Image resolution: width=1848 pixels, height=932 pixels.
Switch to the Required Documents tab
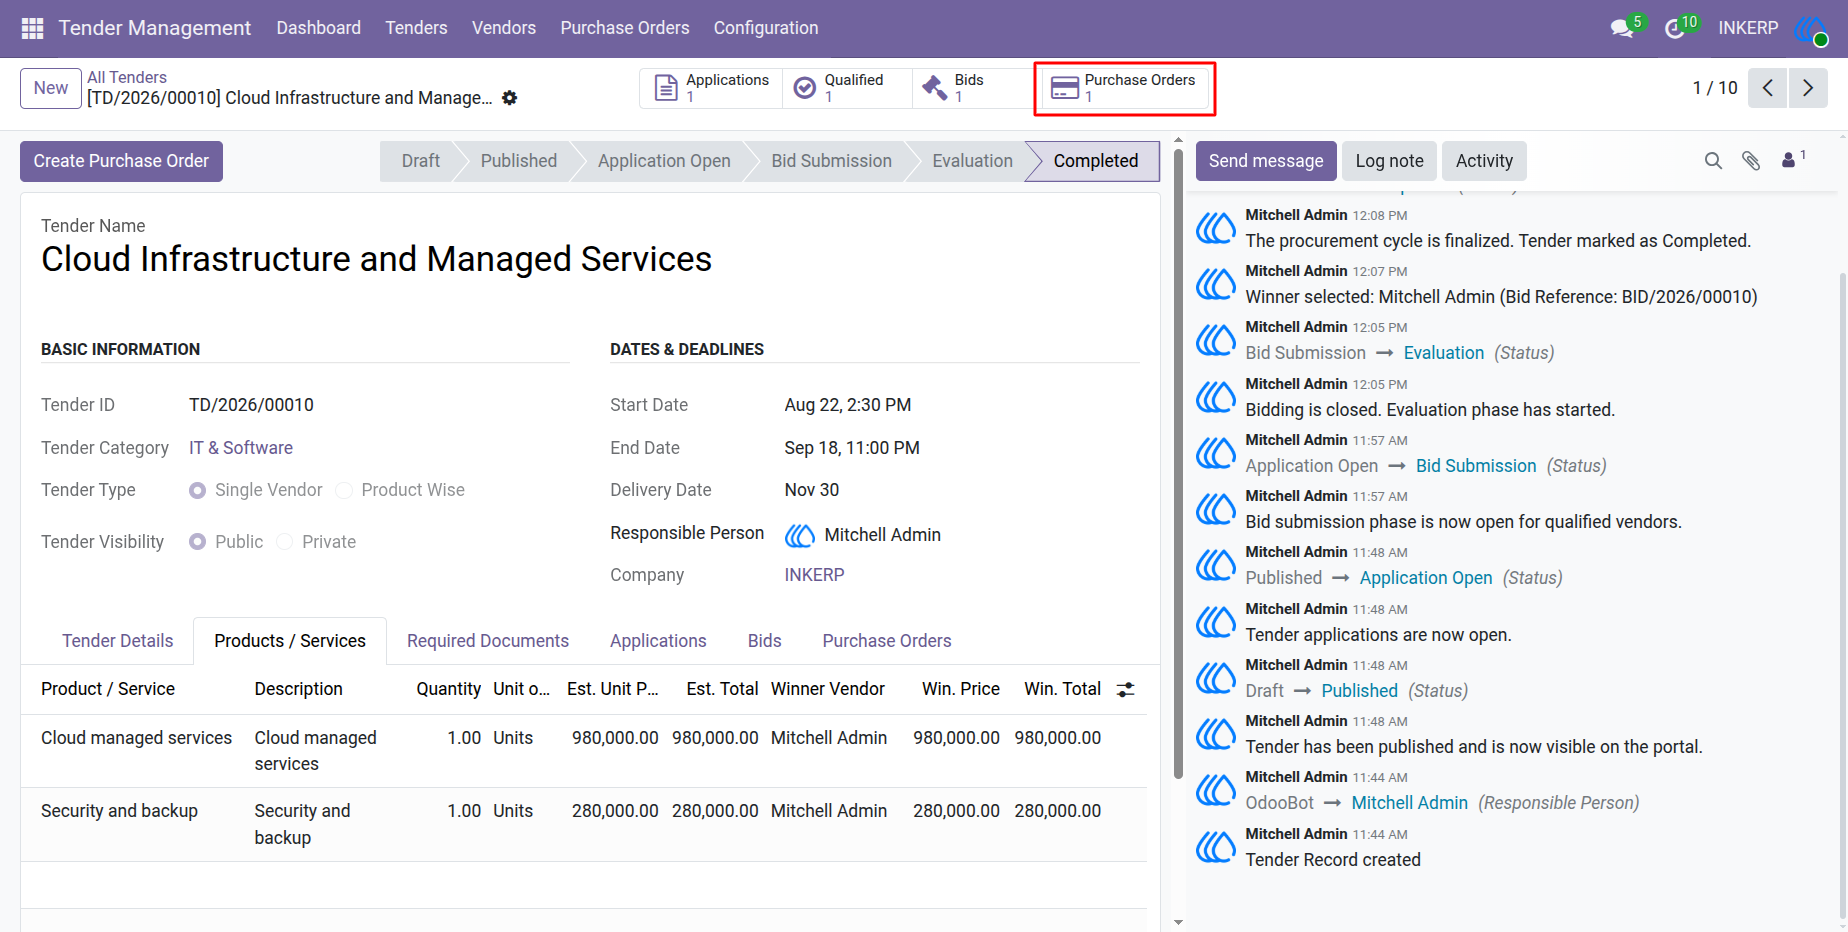click(x=488, y=641)
